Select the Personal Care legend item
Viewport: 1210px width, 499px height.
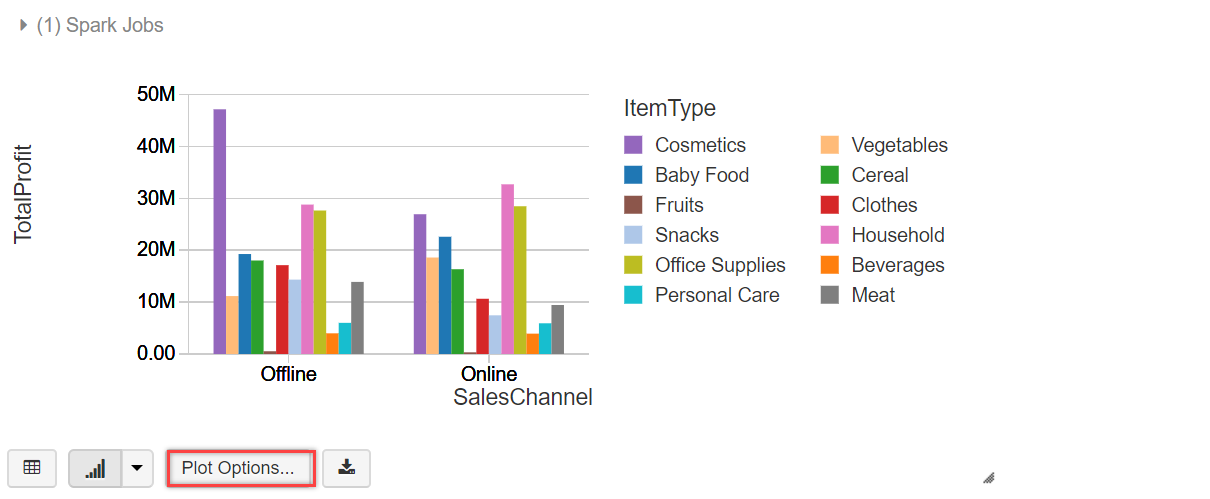716,295
